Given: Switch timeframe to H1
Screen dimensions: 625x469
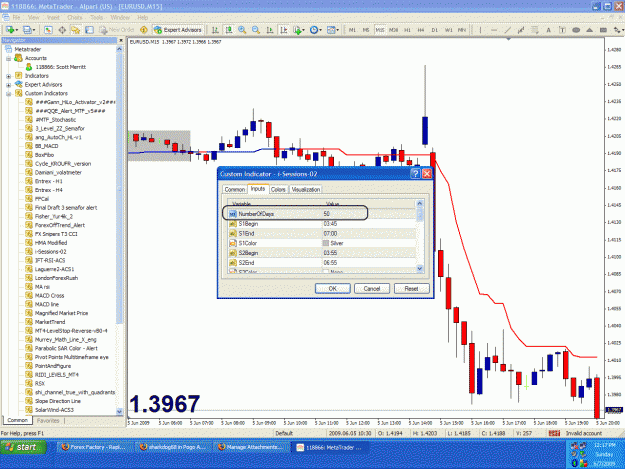Looking at the screenshot, I should pos(407,30).
